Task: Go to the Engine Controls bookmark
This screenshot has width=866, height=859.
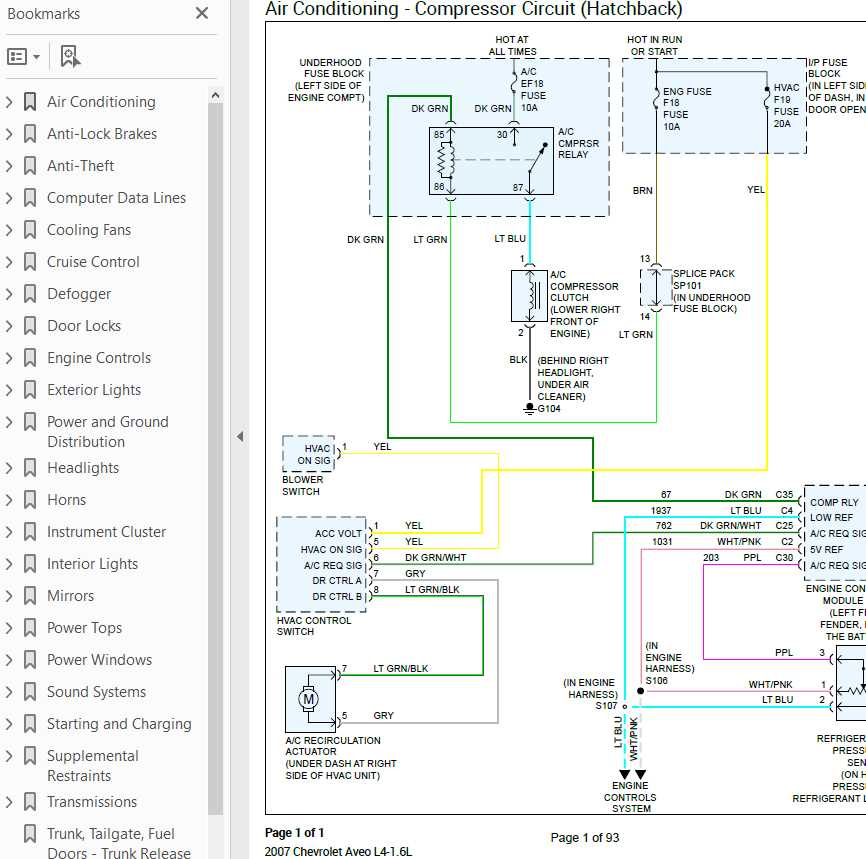Action: [x=99, y=359]
